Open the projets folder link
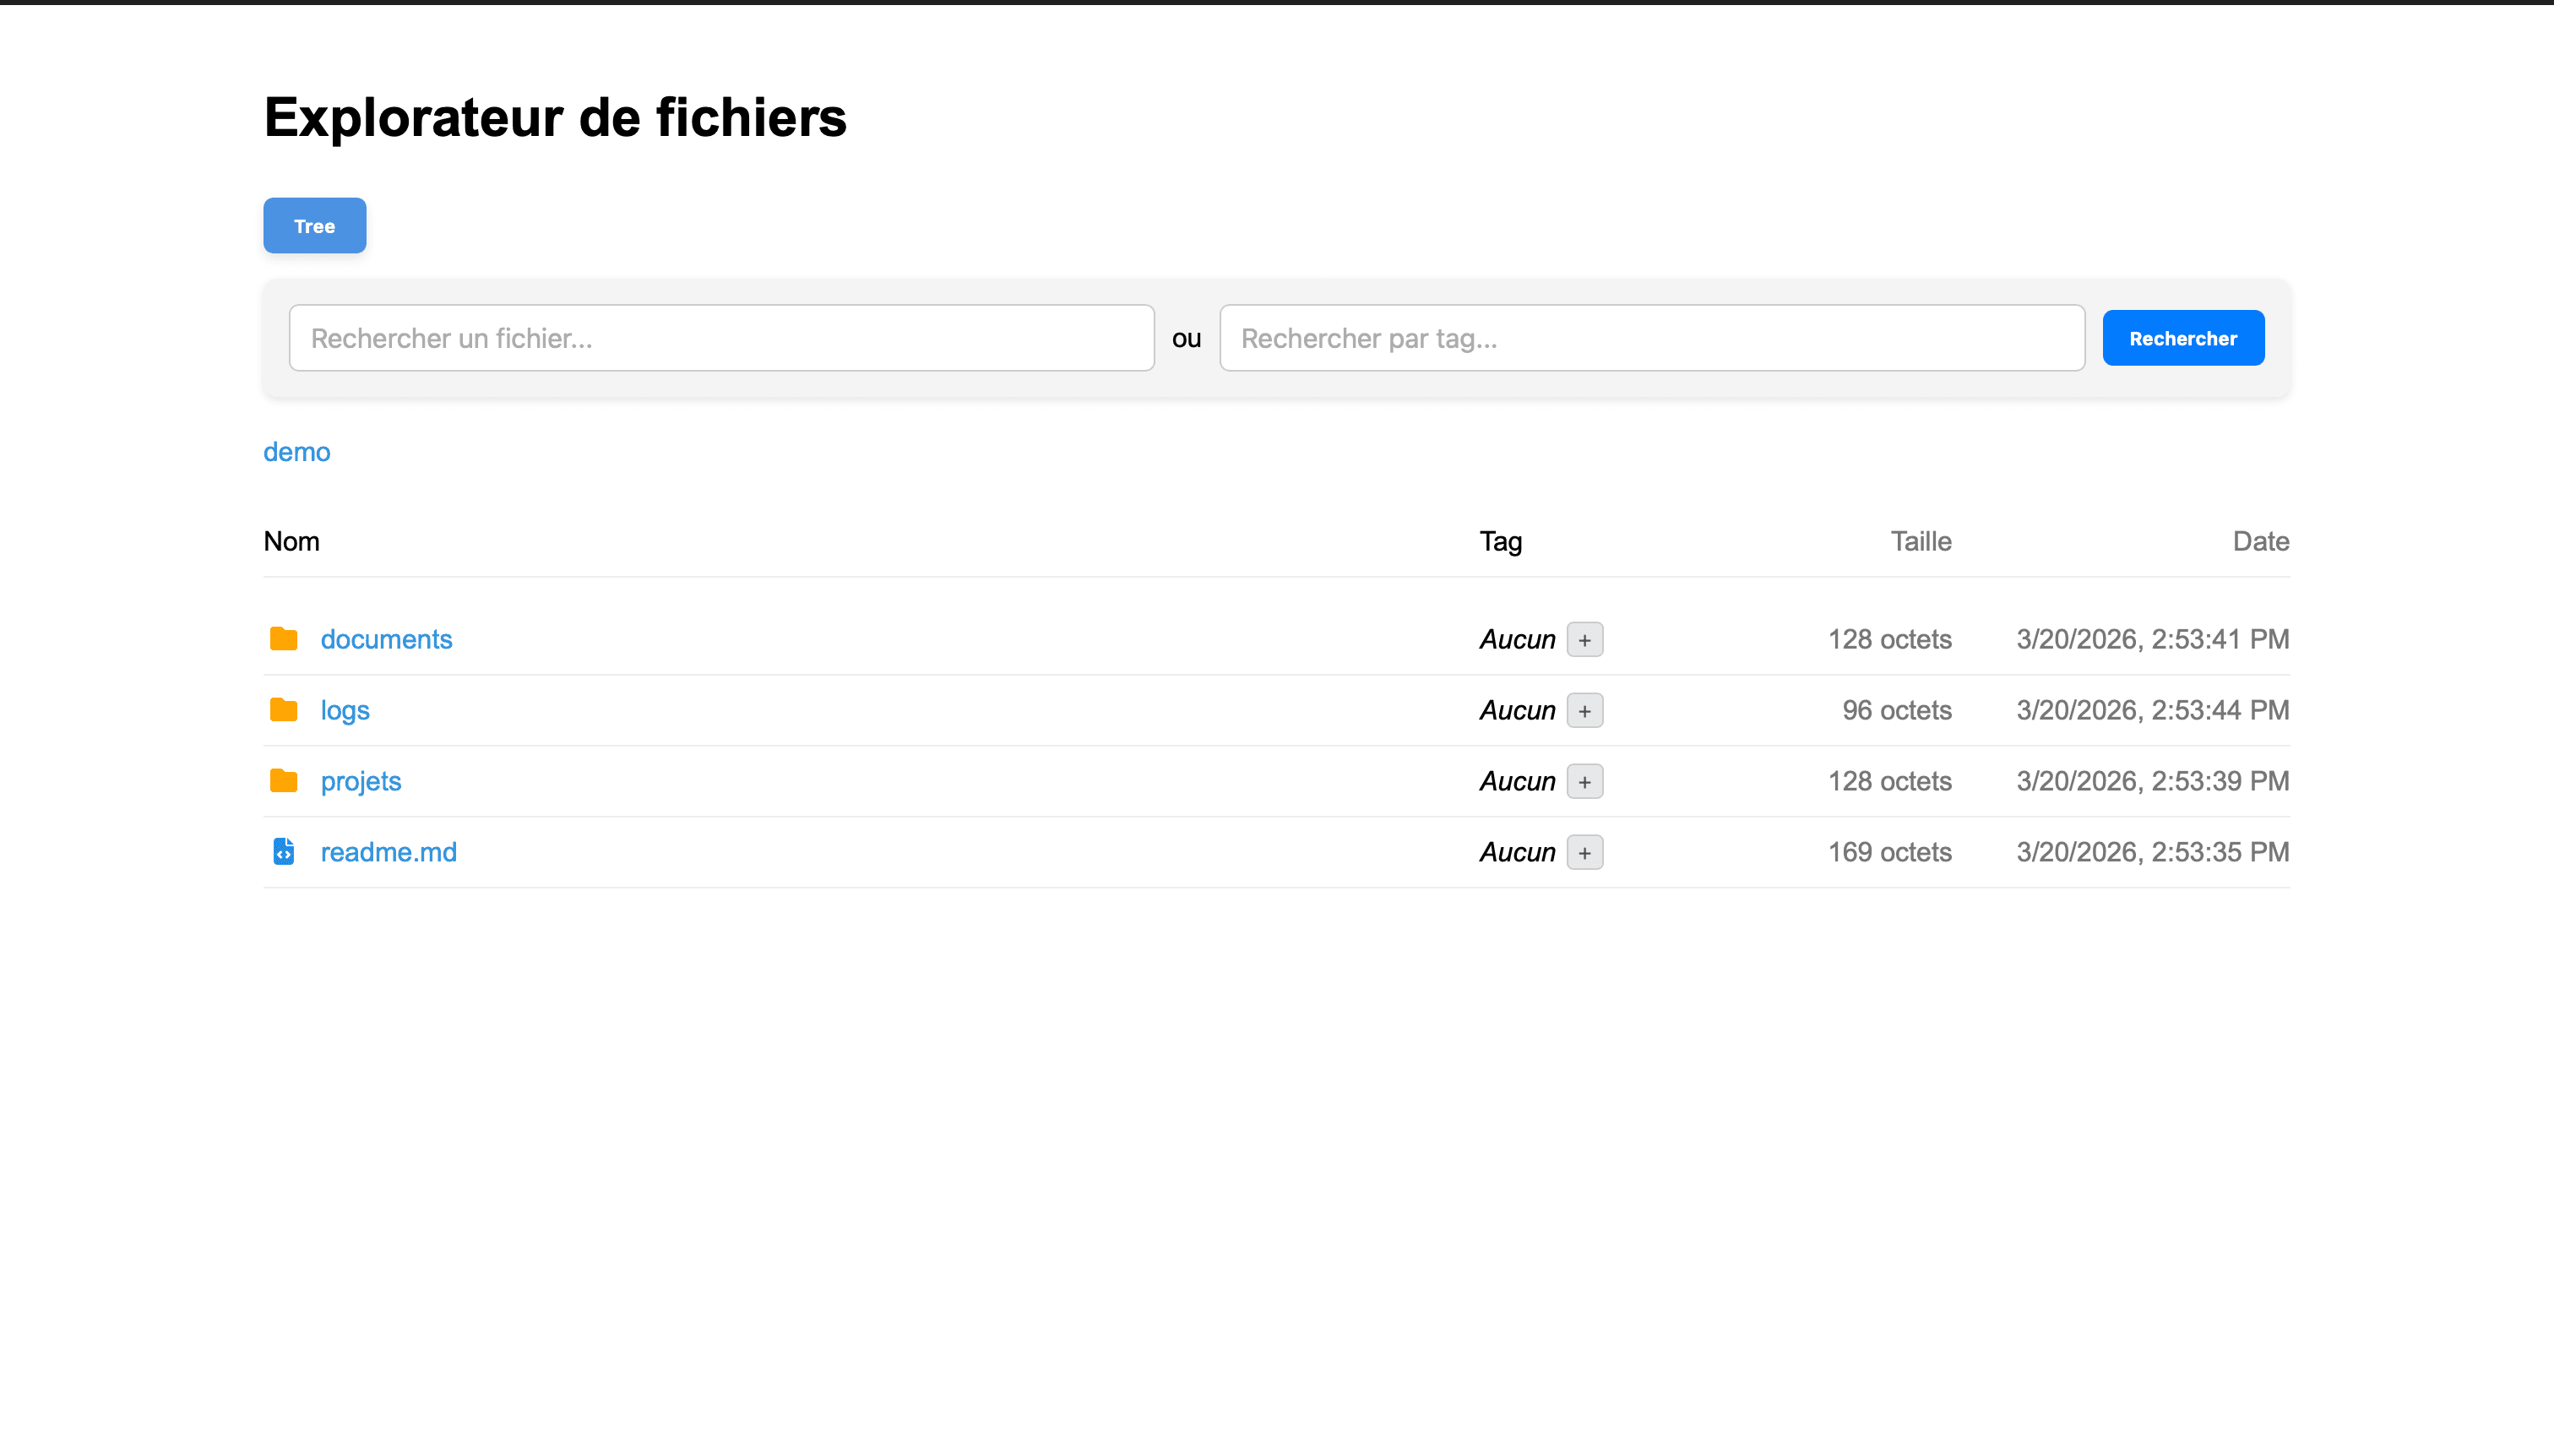The image size is (2554, 1456). coord(361,781)
